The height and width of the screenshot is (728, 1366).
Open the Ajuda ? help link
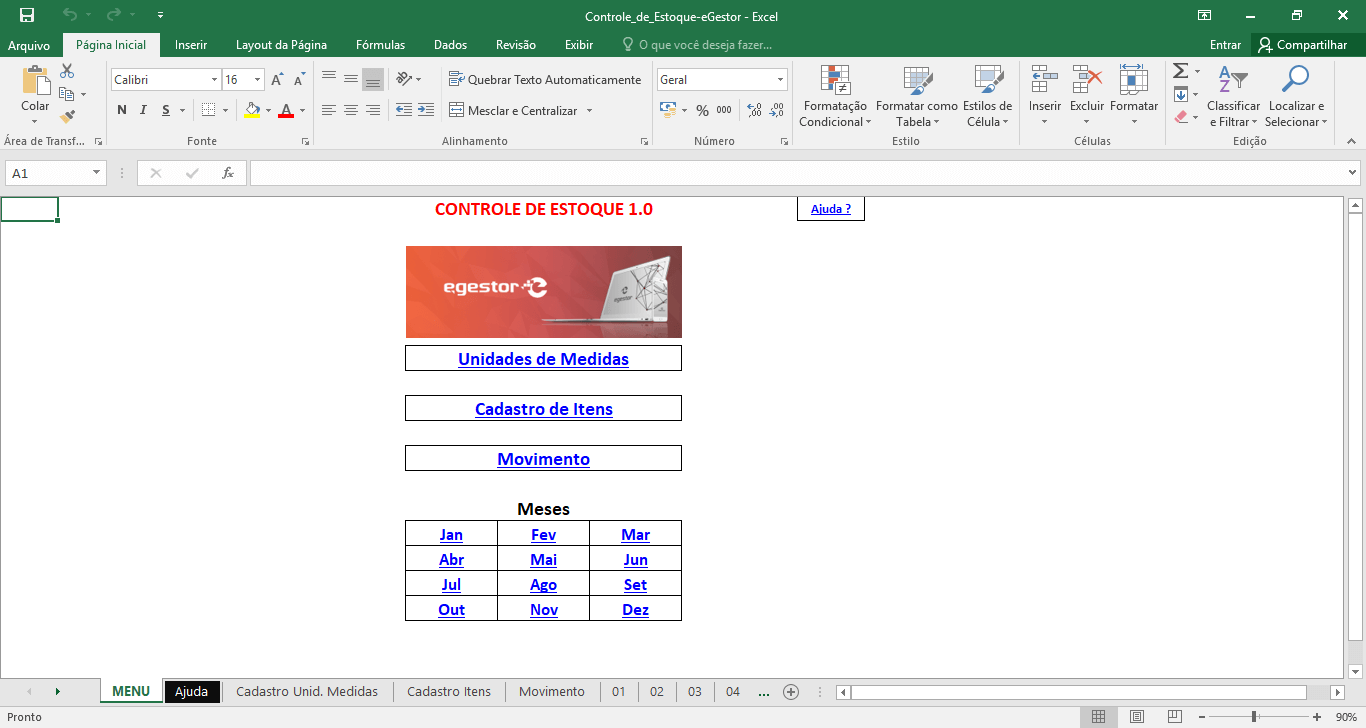click(x=830, y=209)
